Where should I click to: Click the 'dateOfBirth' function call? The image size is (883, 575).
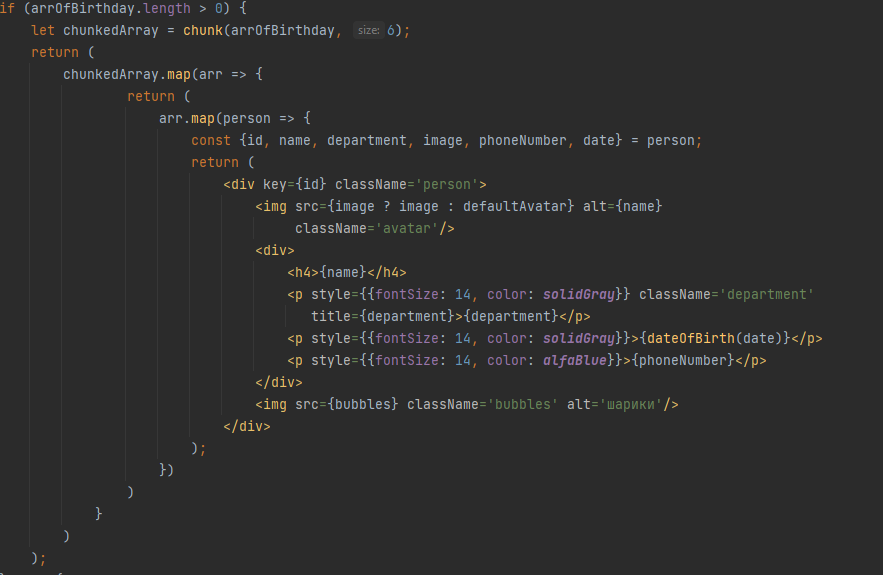690,338
